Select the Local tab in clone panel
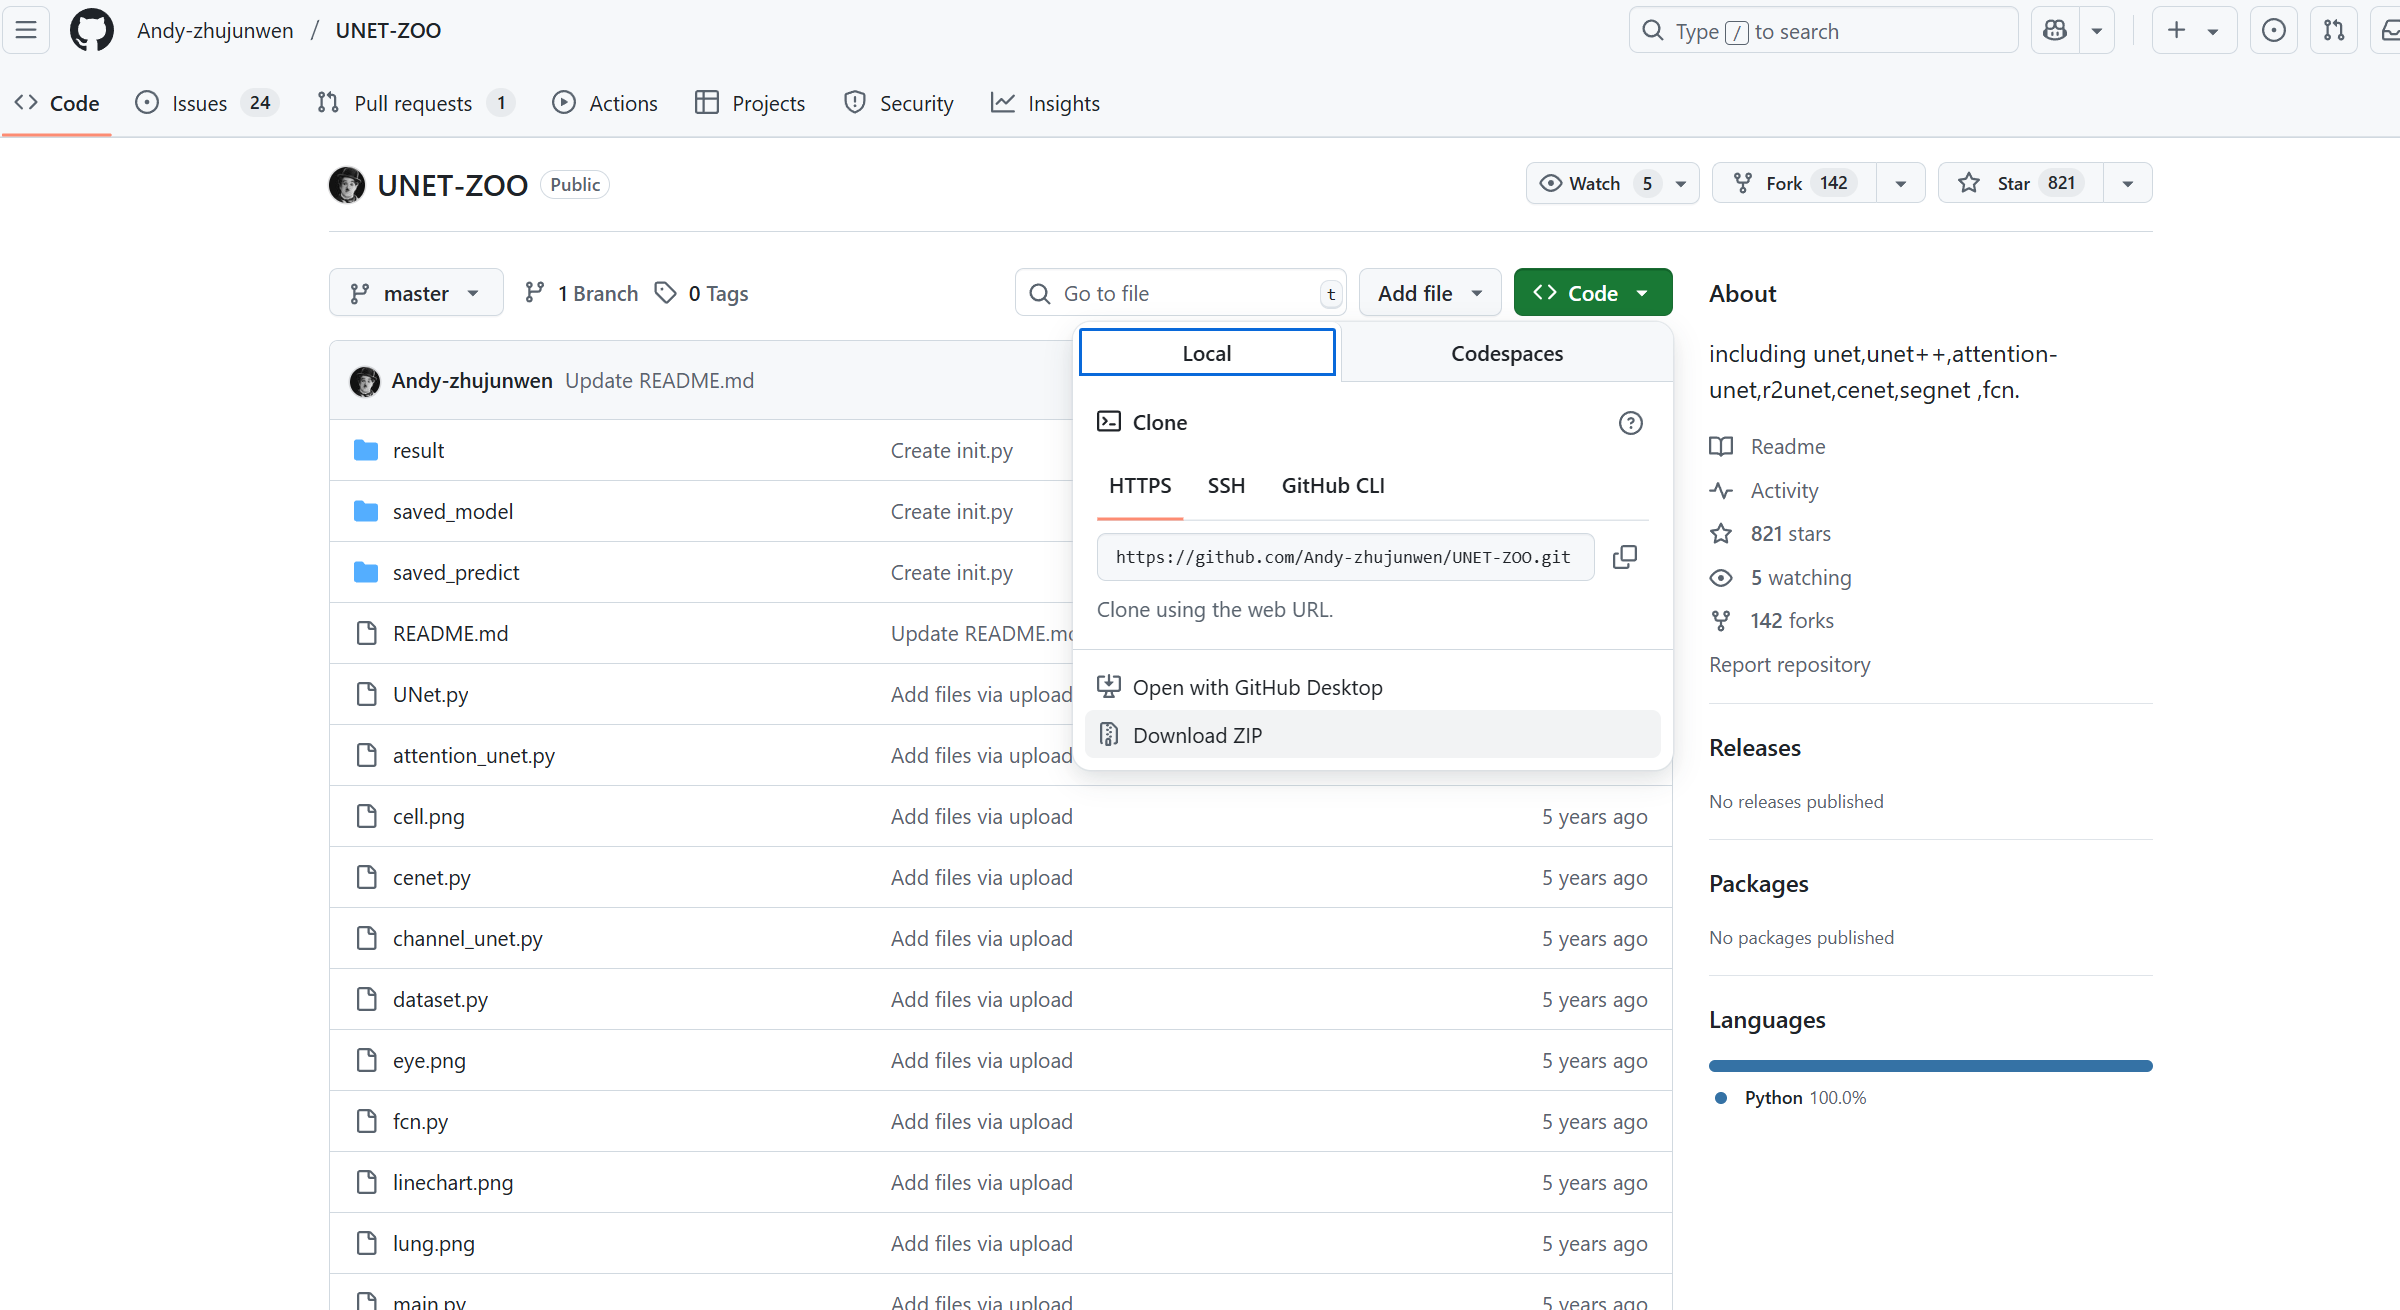The width and height of the screenshot is (2400, 1310). 1207,353
